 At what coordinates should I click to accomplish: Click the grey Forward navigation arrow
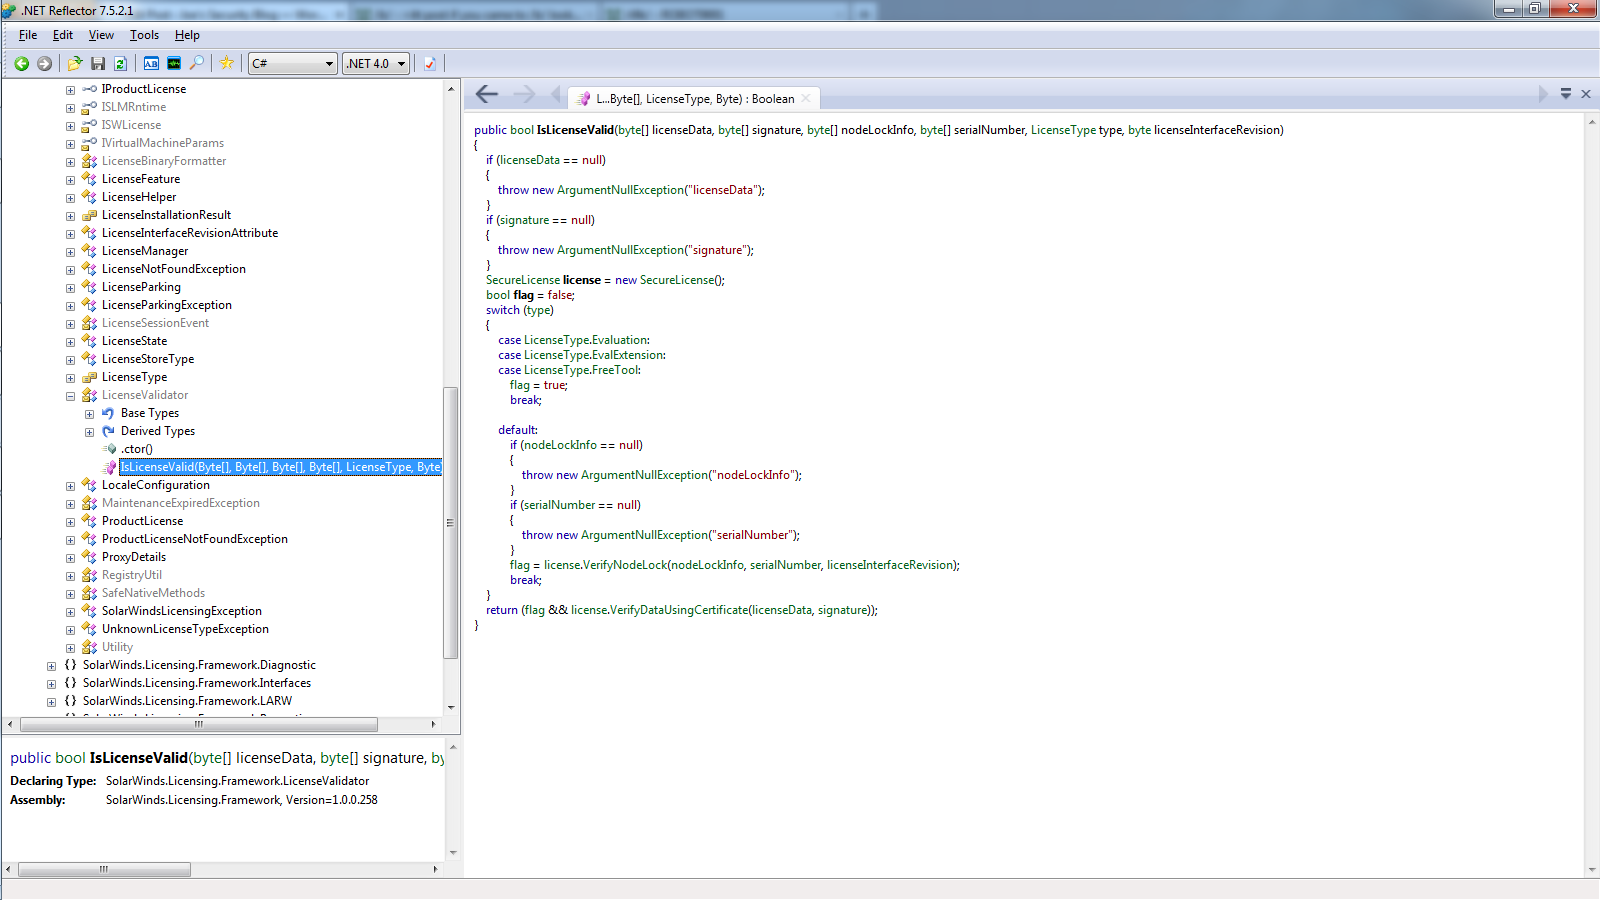44,63
